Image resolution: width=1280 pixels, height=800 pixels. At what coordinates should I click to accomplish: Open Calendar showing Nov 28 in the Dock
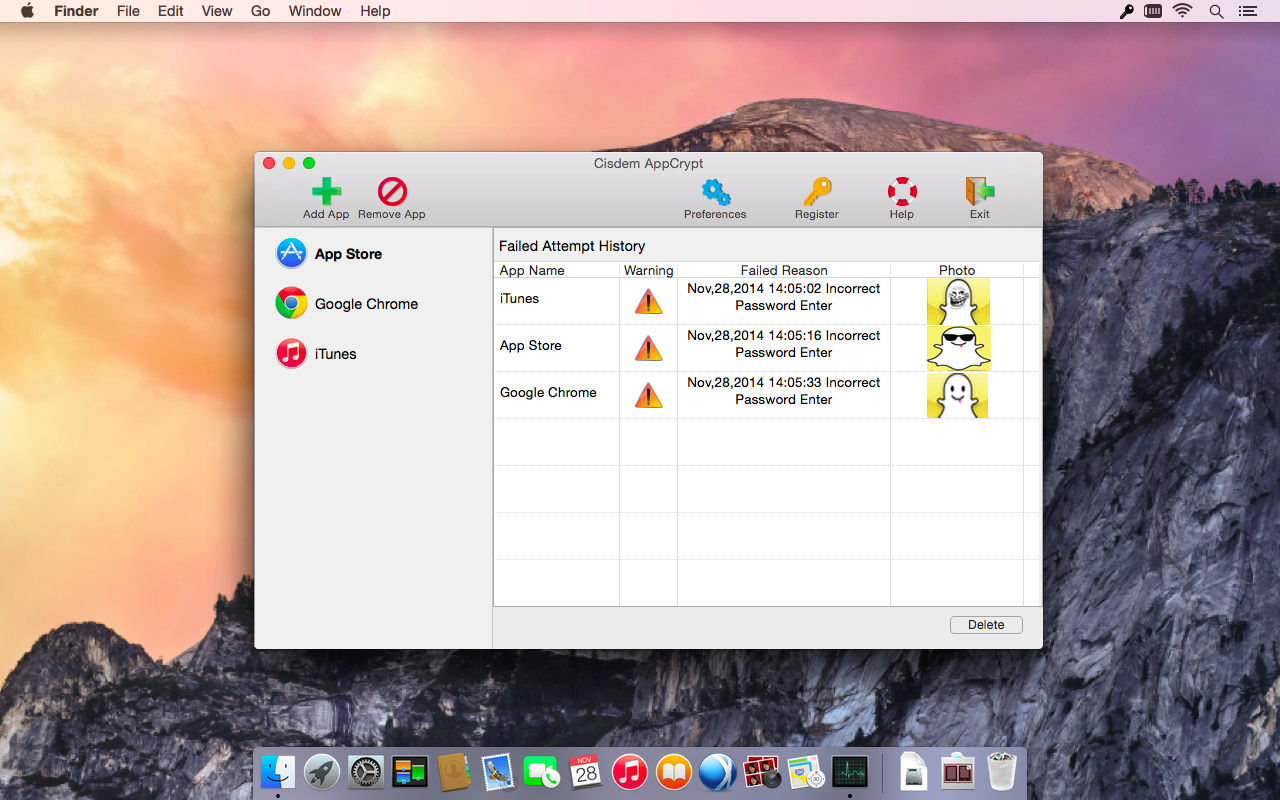(x=586, y=771)
